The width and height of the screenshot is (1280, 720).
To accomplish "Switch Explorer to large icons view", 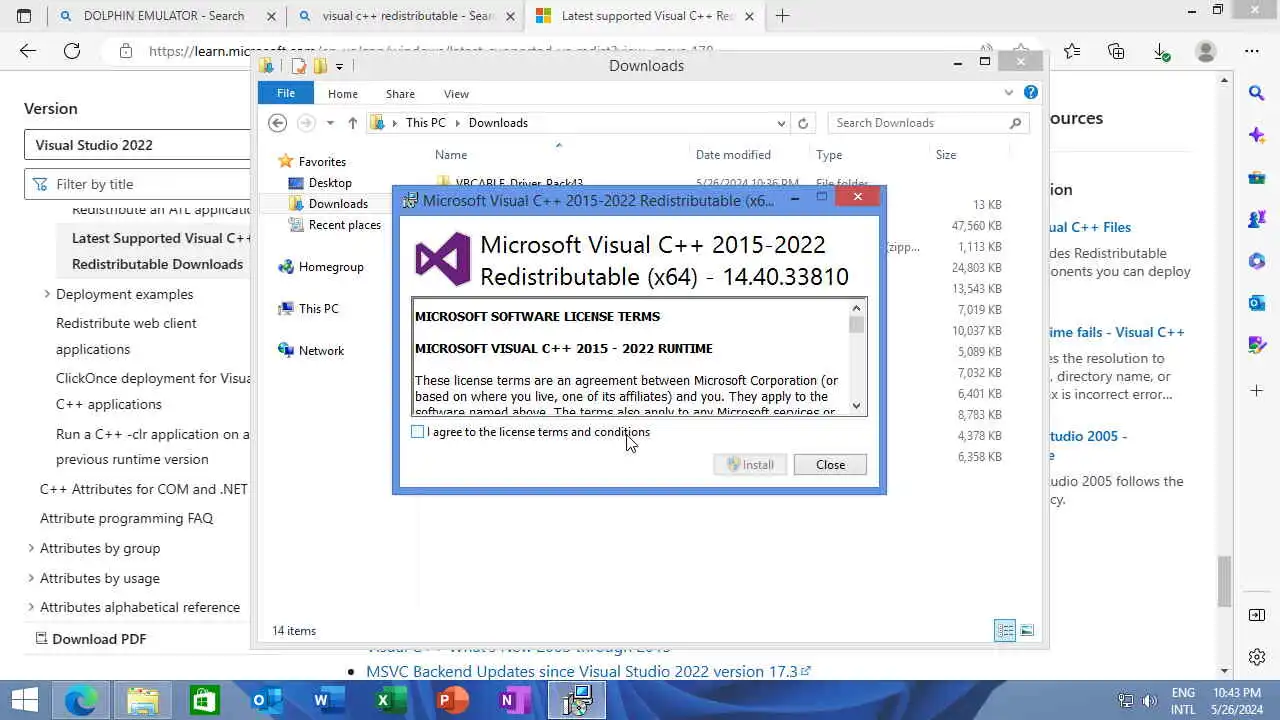I will pyautogui.click(x=1027, y=630).
